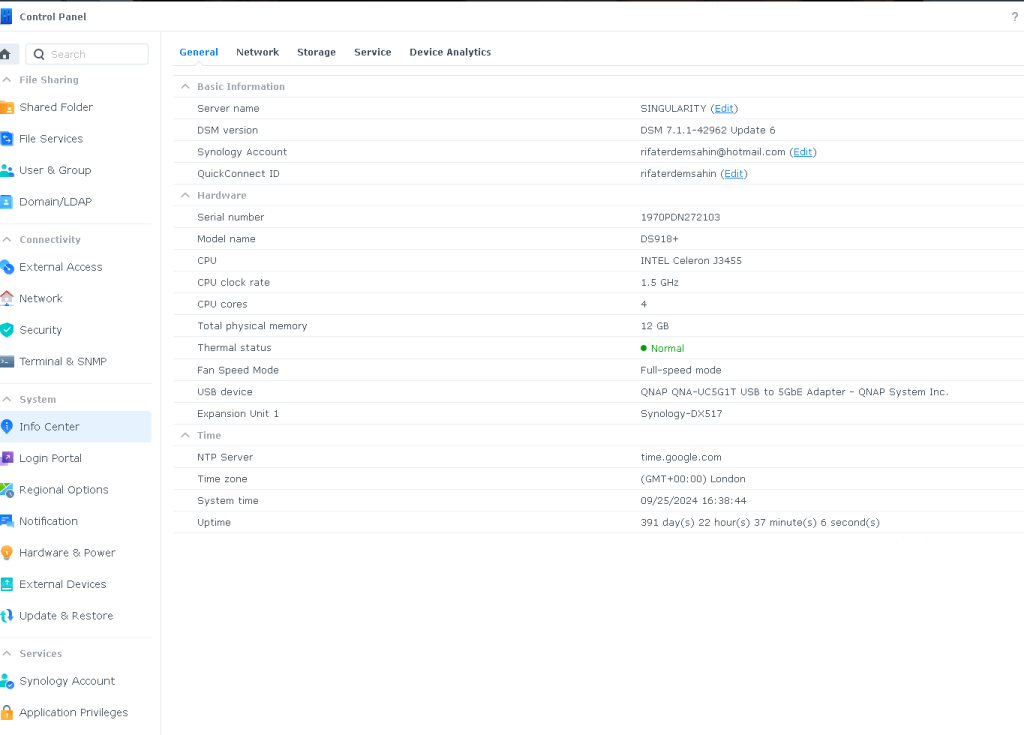Select the User & Group icon

pyautogui.click(x=7, y=170)
